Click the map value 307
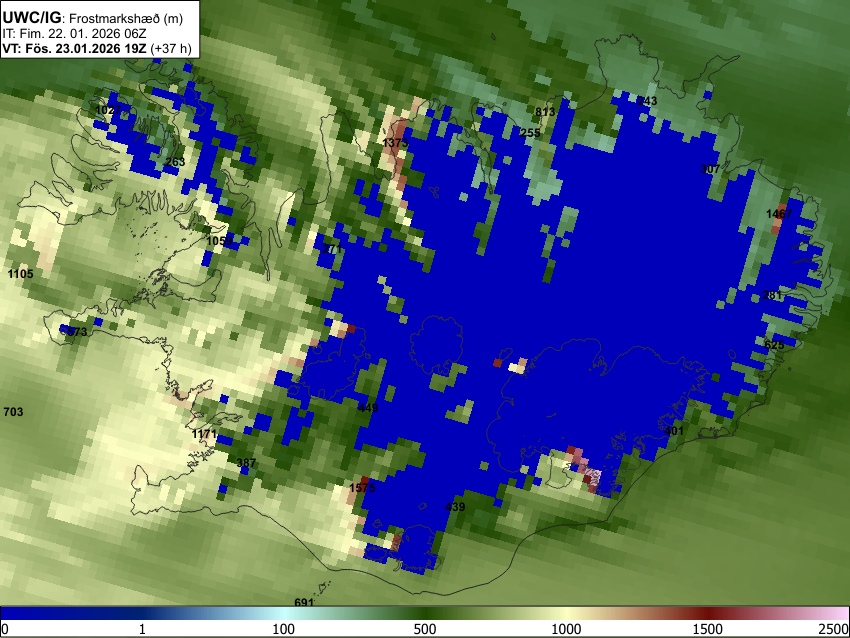Image resolution: width=850 pixels, height=638 pixels. coord(710,169)
